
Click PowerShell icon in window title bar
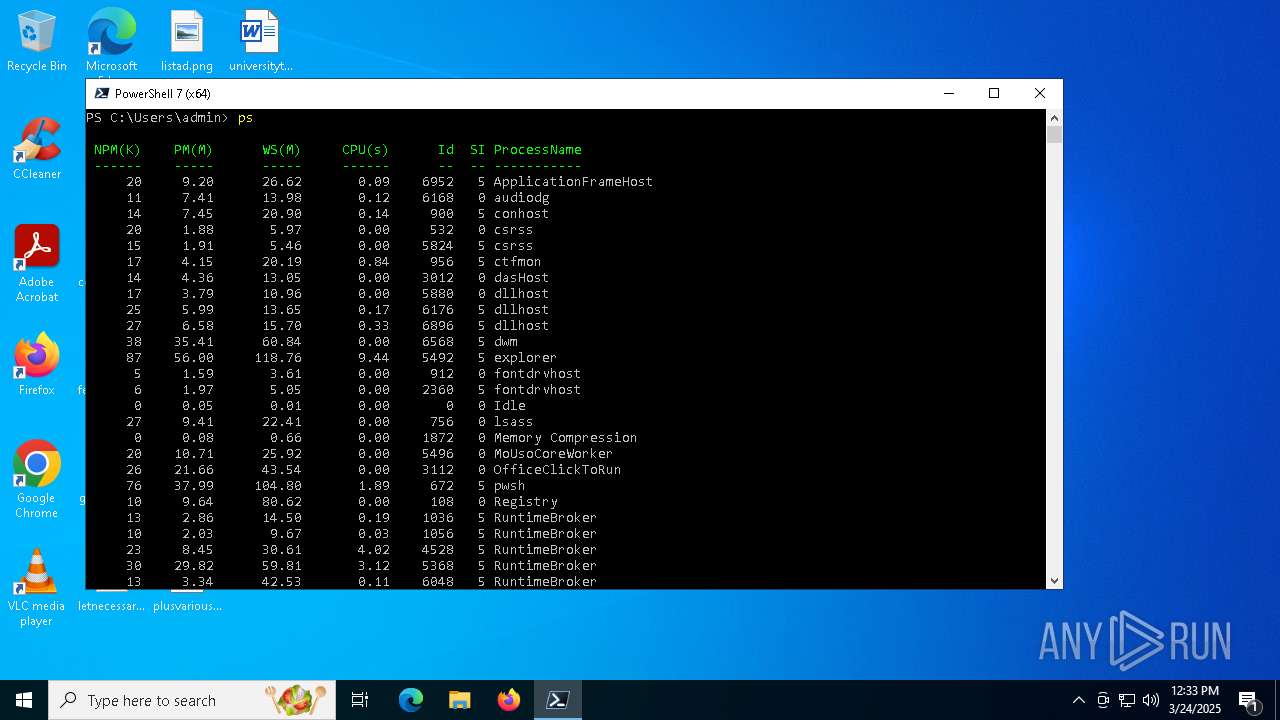click(x=101, y=93)
